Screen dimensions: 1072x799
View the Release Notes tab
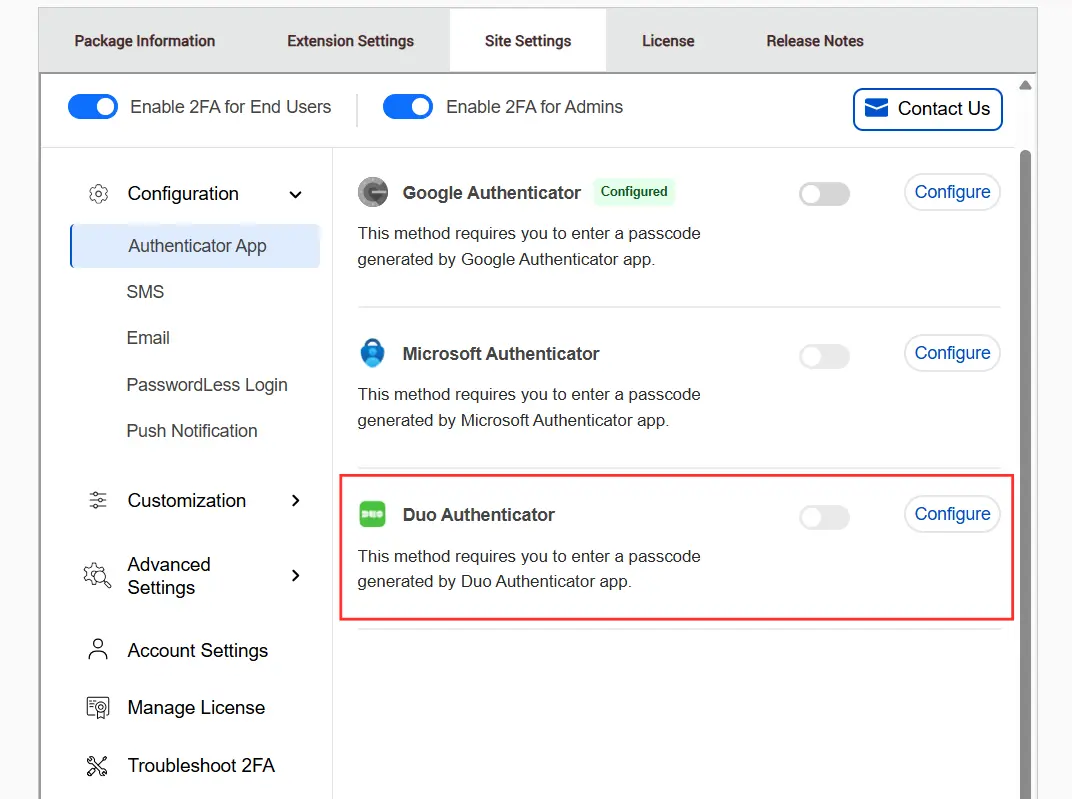(x=815, y=41)
